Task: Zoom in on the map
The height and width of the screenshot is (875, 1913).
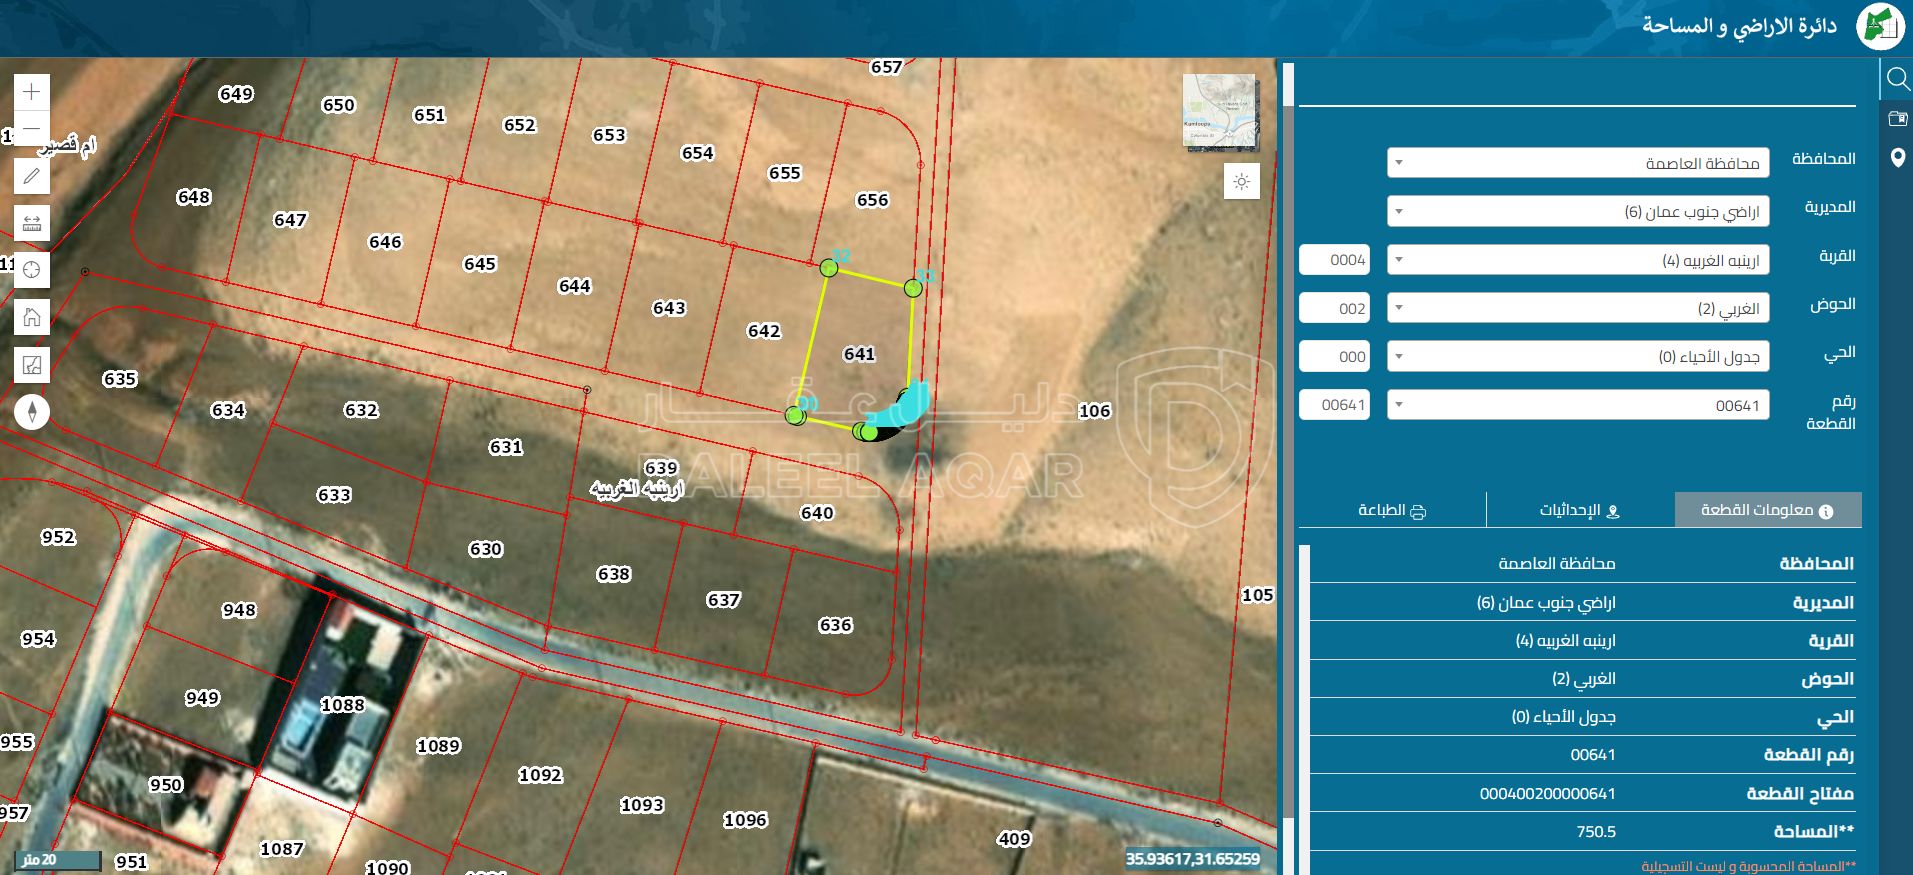Action: 32,92
